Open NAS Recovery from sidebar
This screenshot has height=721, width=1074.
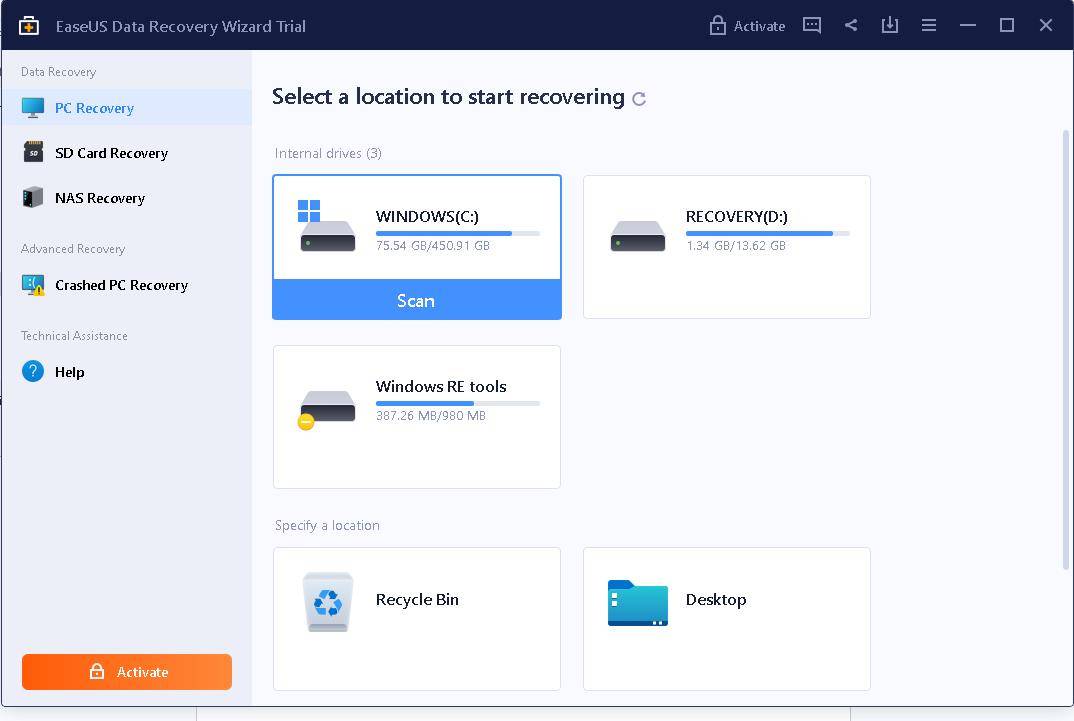(x=99, y=198)
